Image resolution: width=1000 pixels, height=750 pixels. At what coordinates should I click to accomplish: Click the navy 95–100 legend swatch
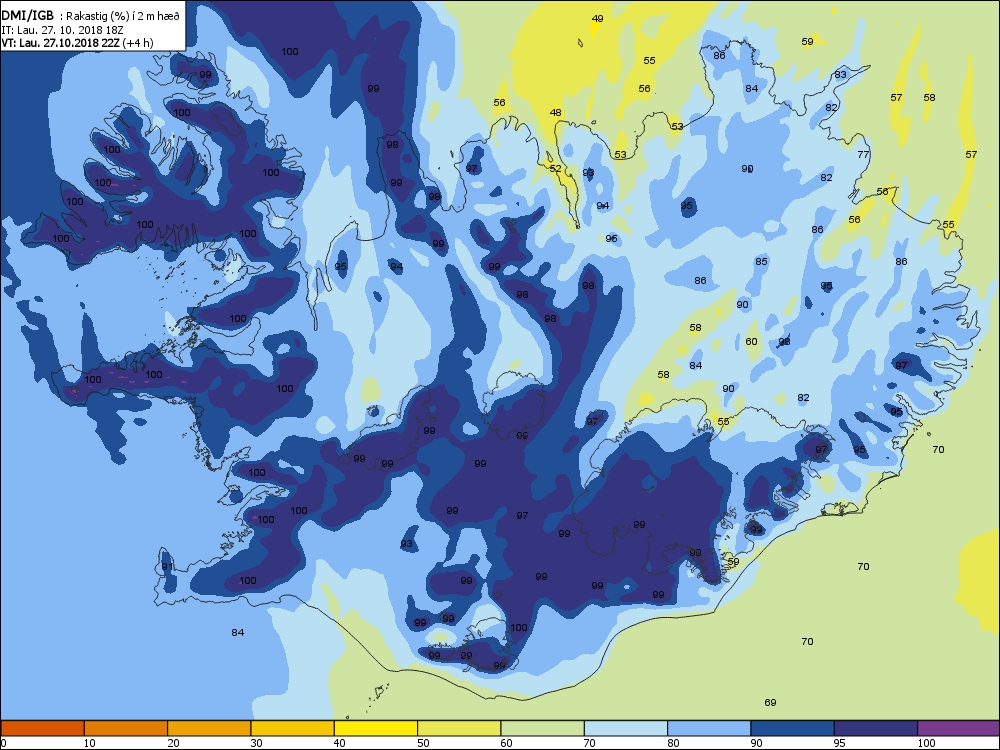(876, 728)
